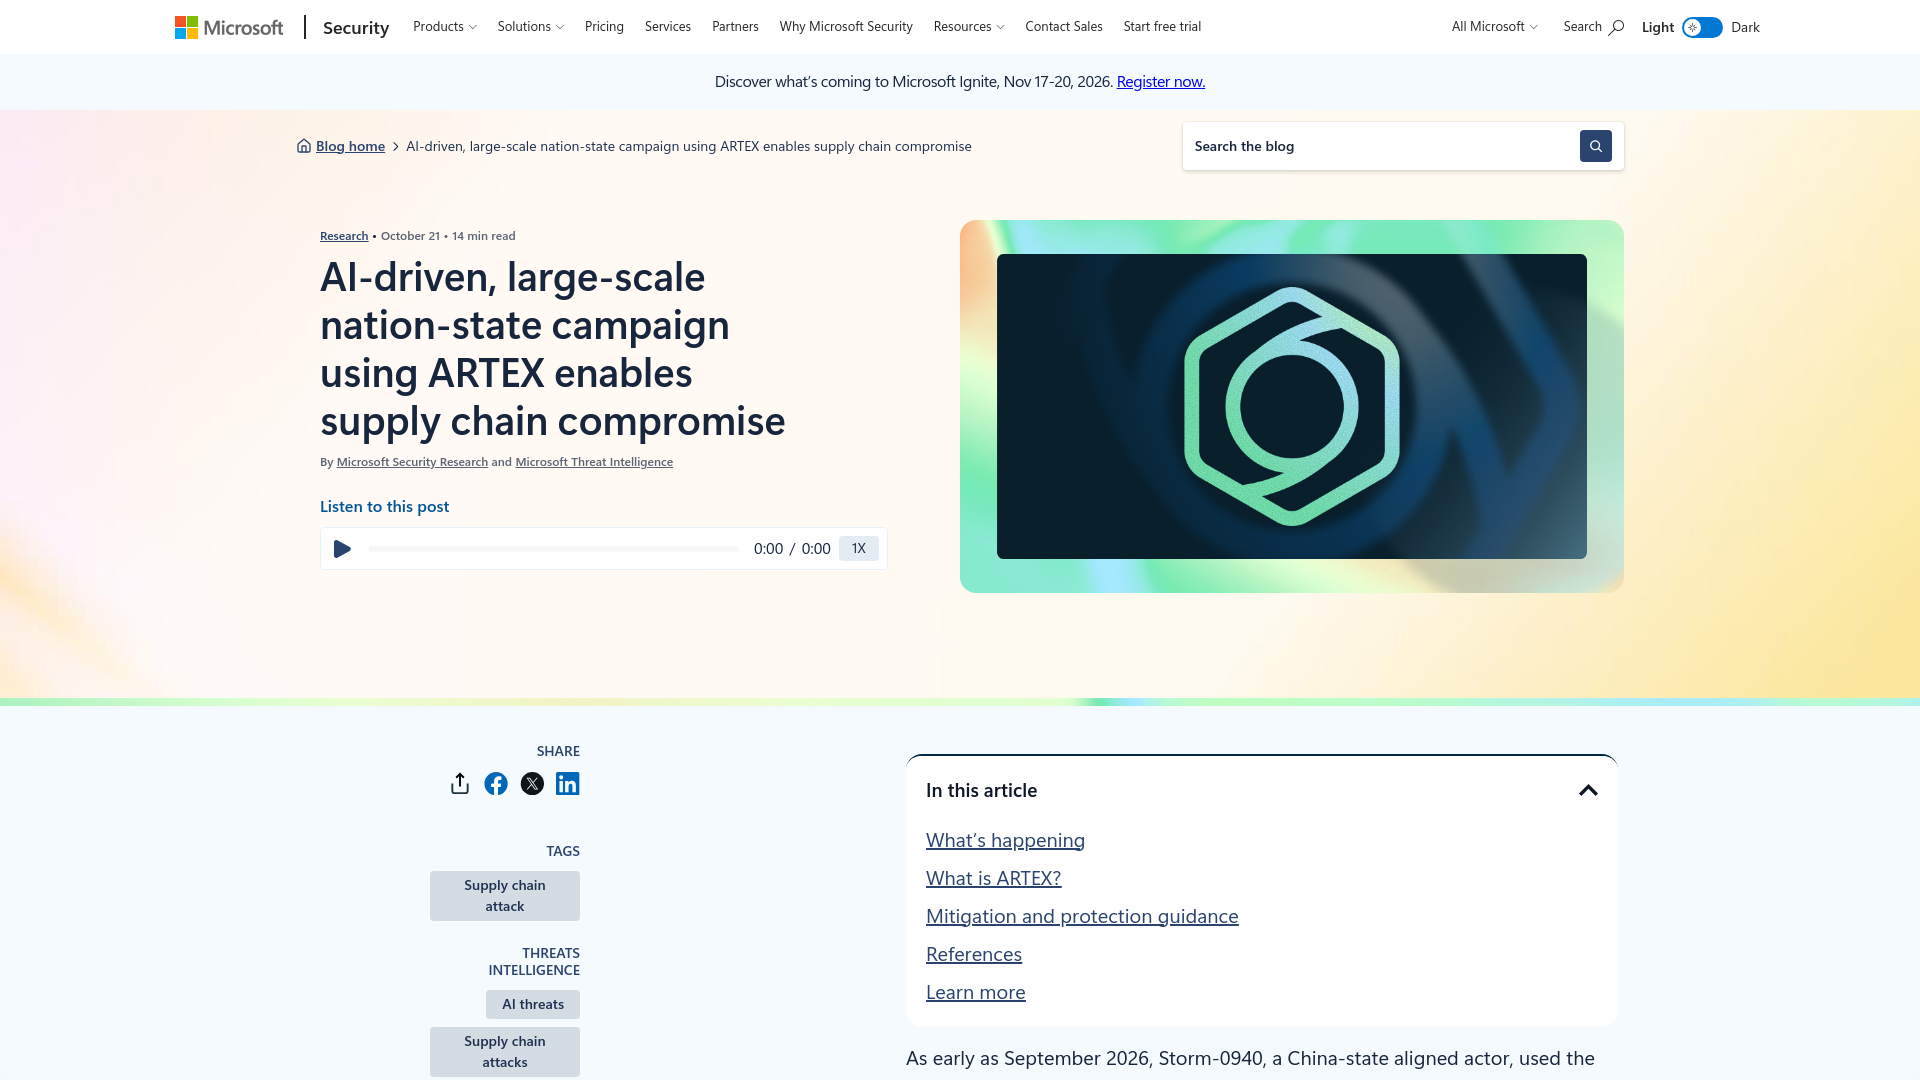
Task: Jump to Learn more section
Action: 976,993
